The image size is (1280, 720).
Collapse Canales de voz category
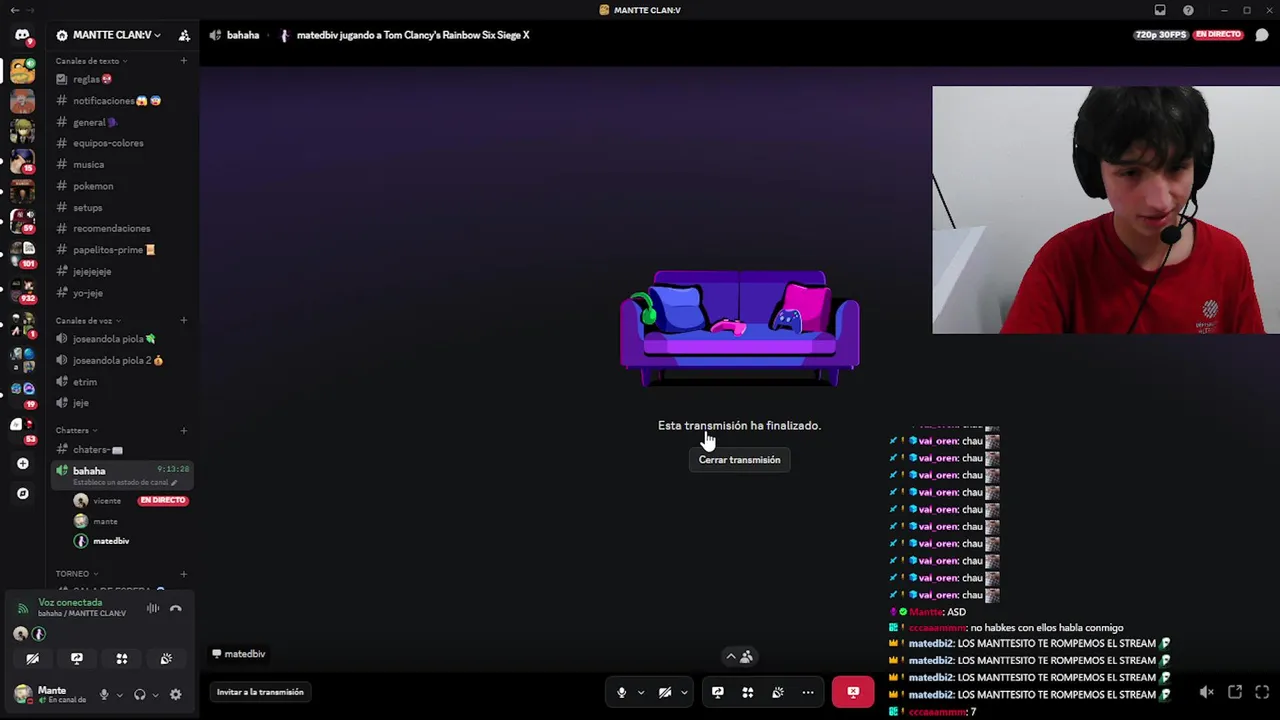(x=88, y=321)
